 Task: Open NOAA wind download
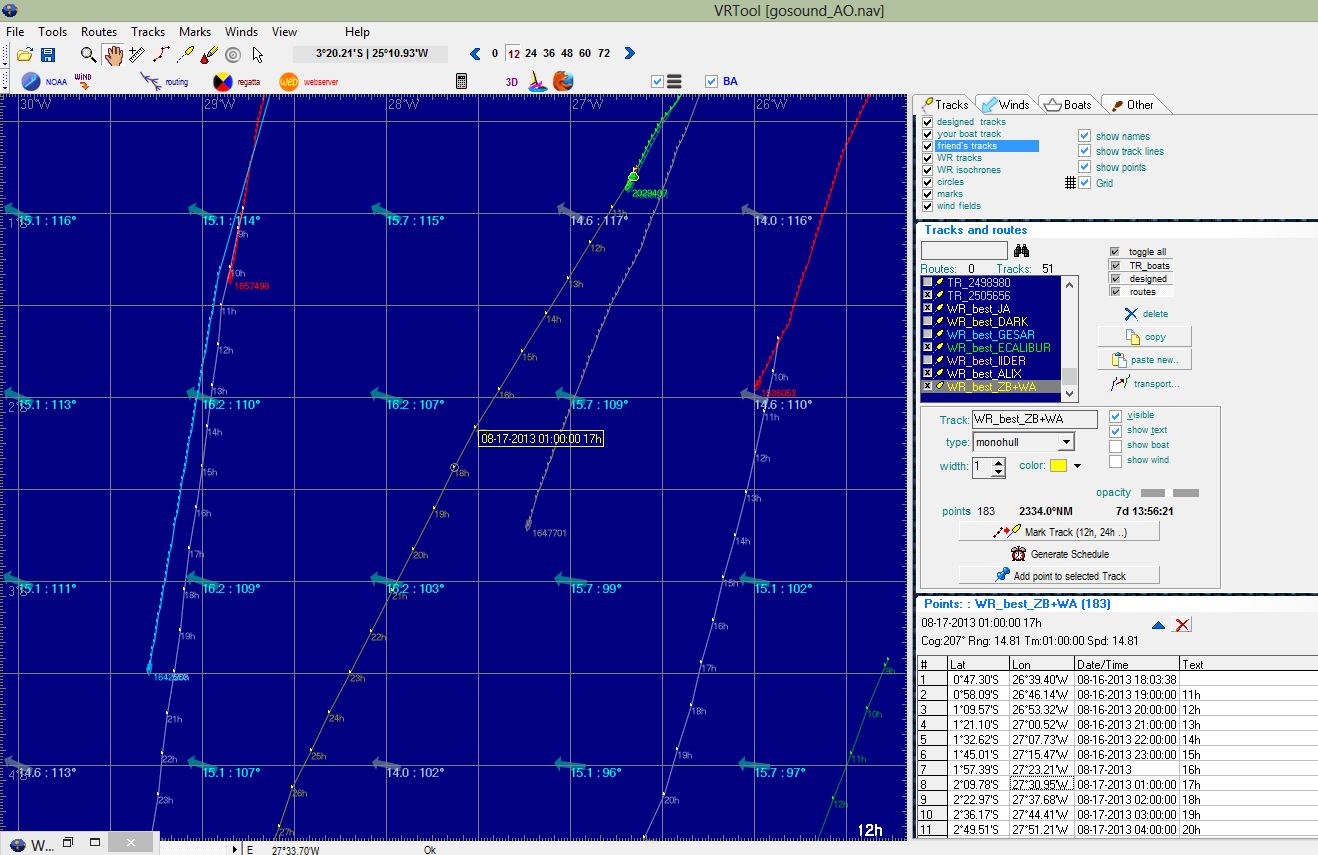tap(43, 81)
